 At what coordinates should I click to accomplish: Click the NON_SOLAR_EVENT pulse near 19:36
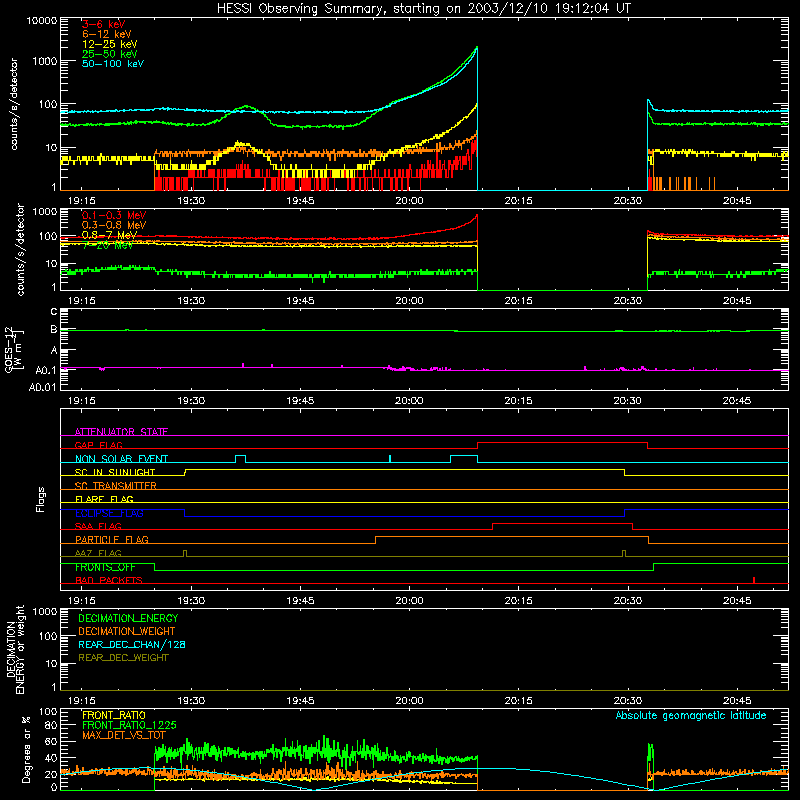pos(240,458)
